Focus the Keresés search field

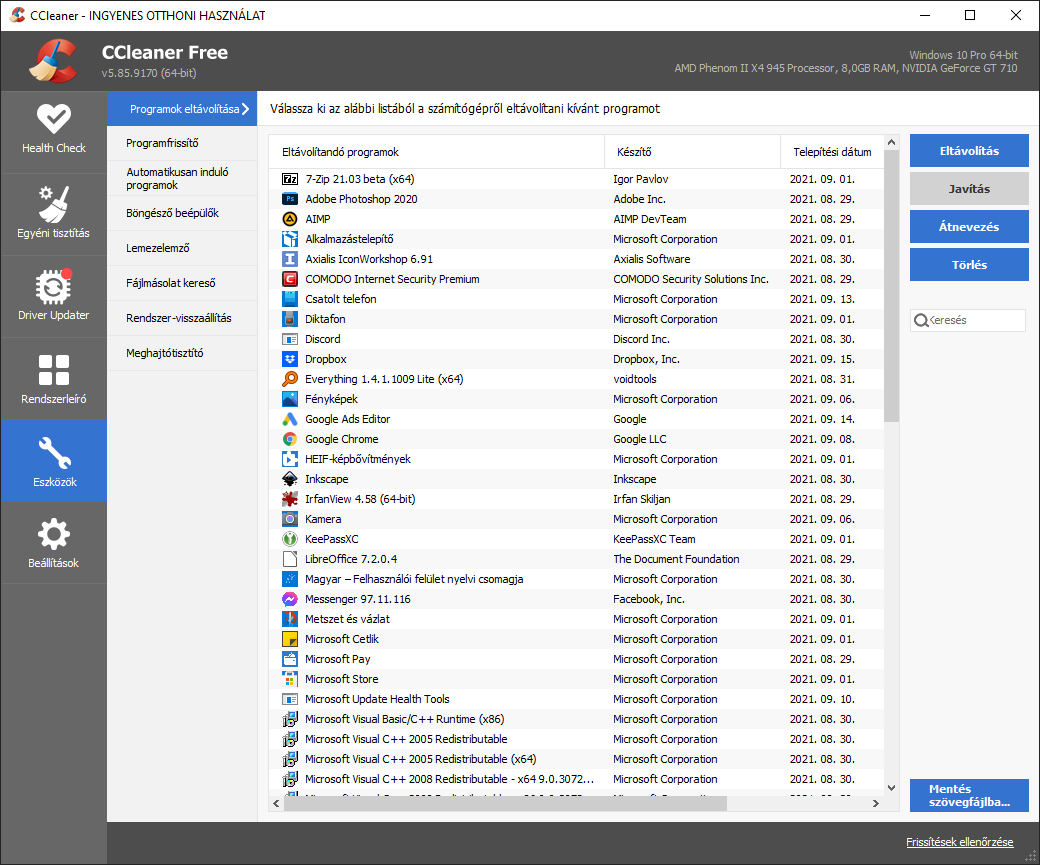tap(968, 320)
